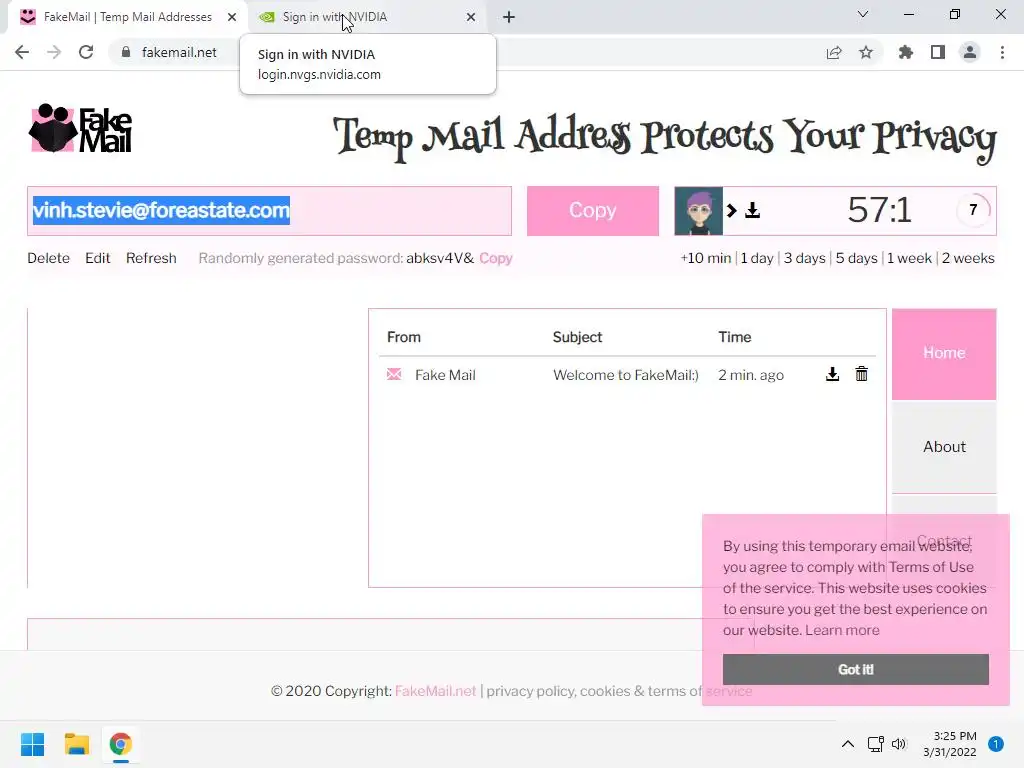The image size is (1024, 768).
Task: Open notification center badge
Action: [x=996, y=744]
